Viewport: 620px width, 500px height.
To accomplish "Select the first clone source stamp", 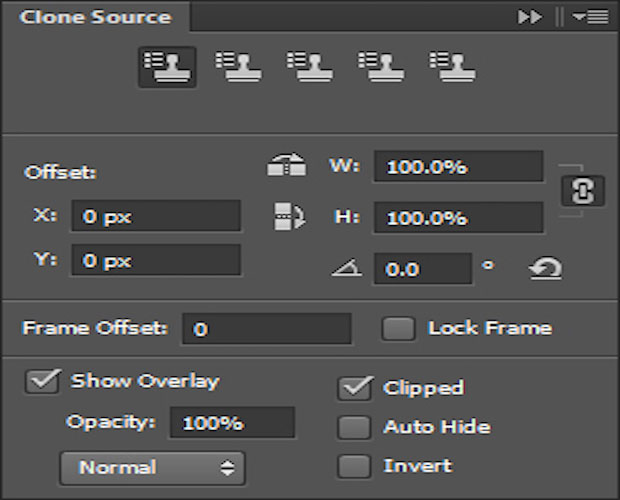I will tap(166, 67).
